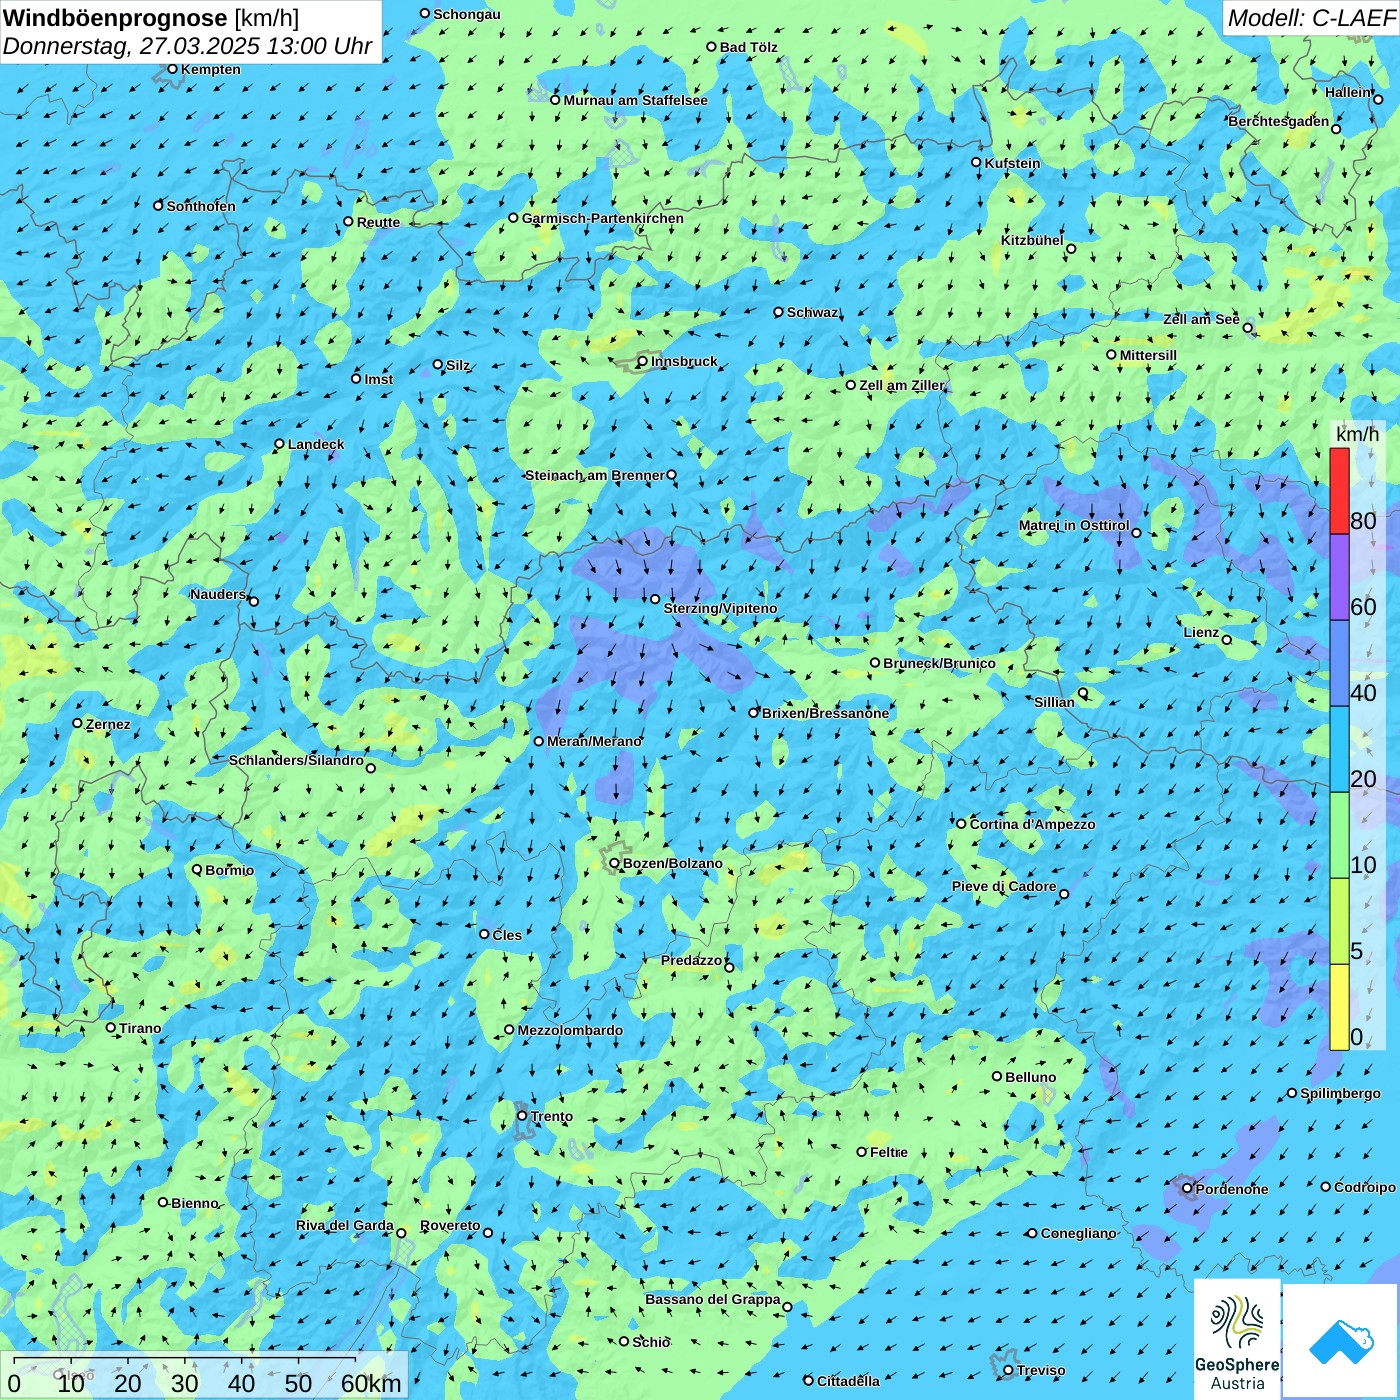Click the 'Reutte' label
This screenshot has width=1400, height=1400.
378,222
